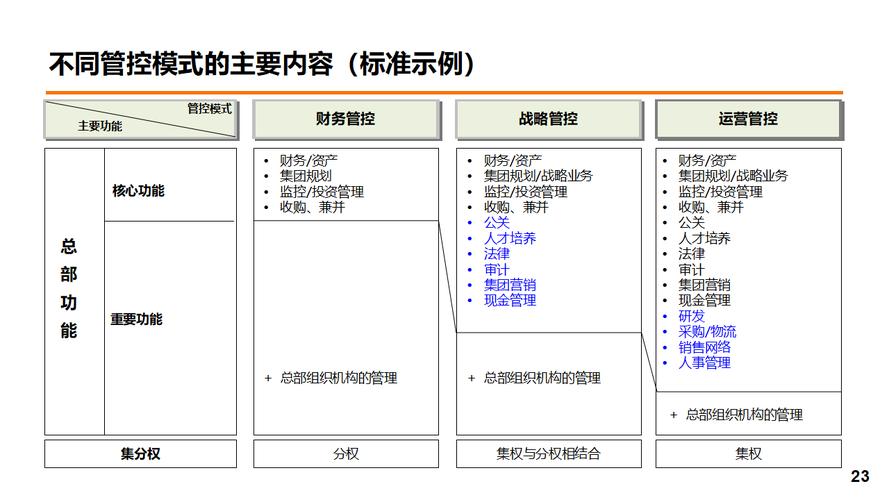Viewport: 889px width, 500px height.
Task: Select blue 人才培养 in the 战略管控 column
Action: tap(510, 238)
